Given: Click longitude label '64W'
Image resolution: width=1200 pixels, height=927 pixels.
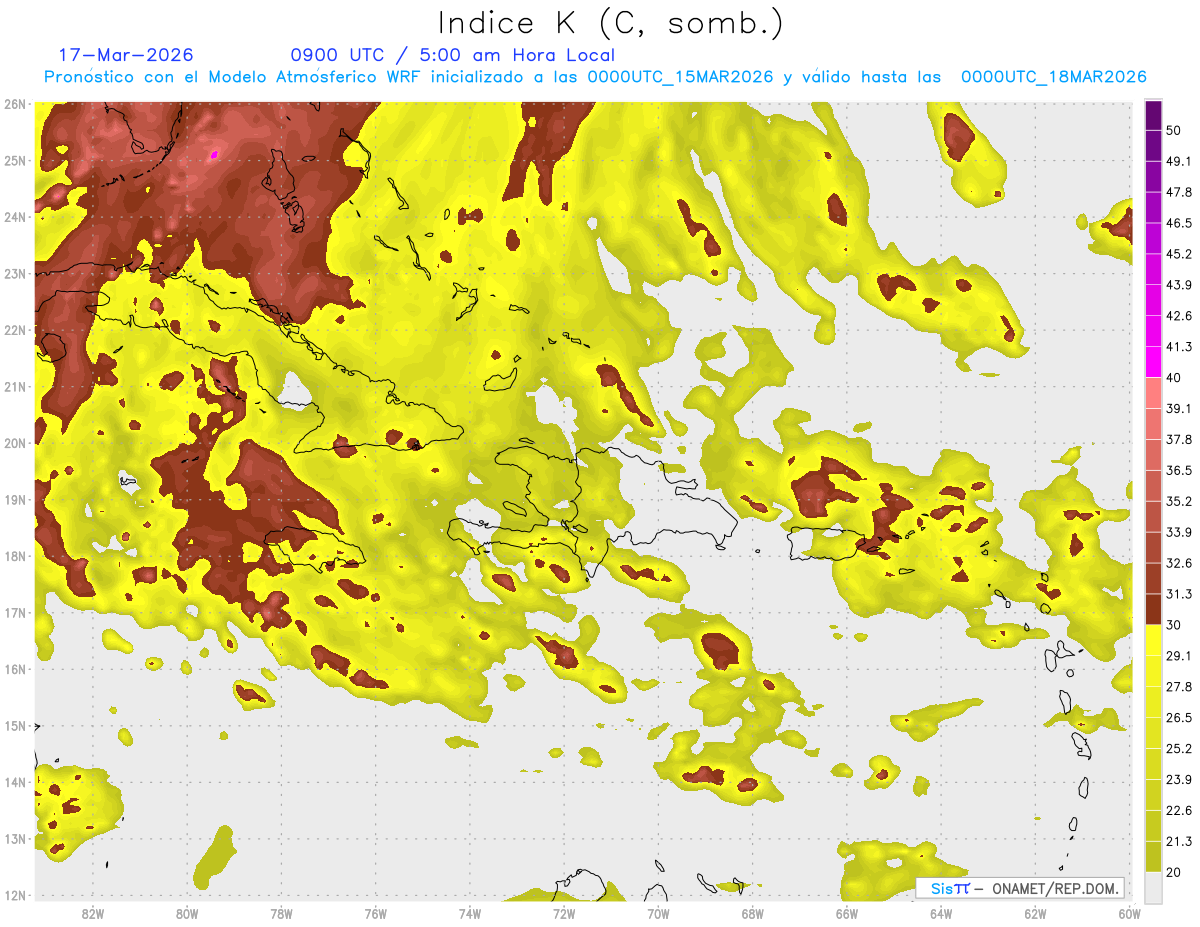Looking at the screenshot, I should click(x=941, y=913).
